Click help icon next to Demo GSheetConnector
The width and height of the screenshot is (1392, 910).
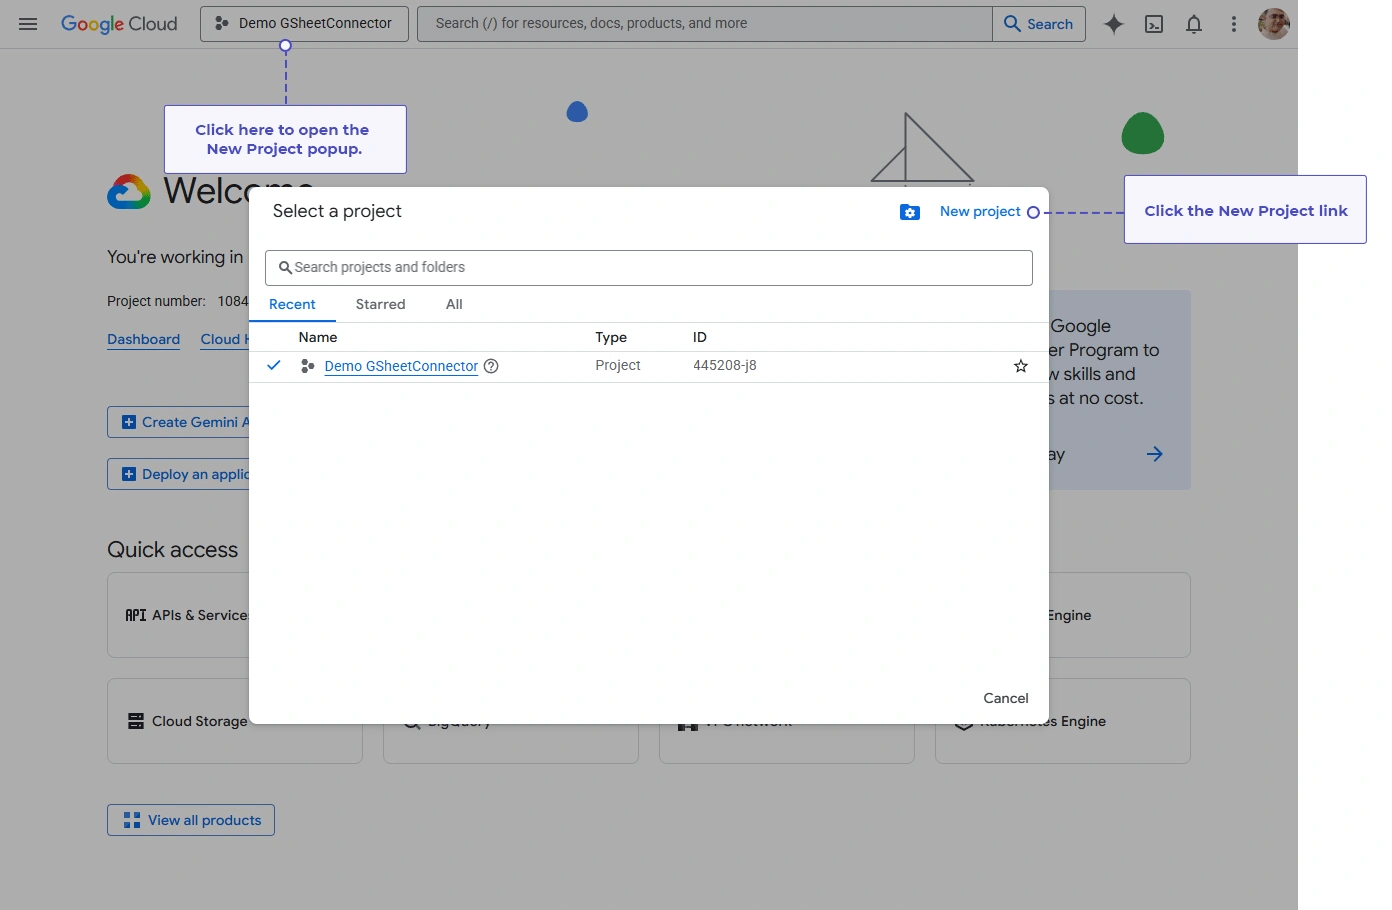tap(491, 366)
